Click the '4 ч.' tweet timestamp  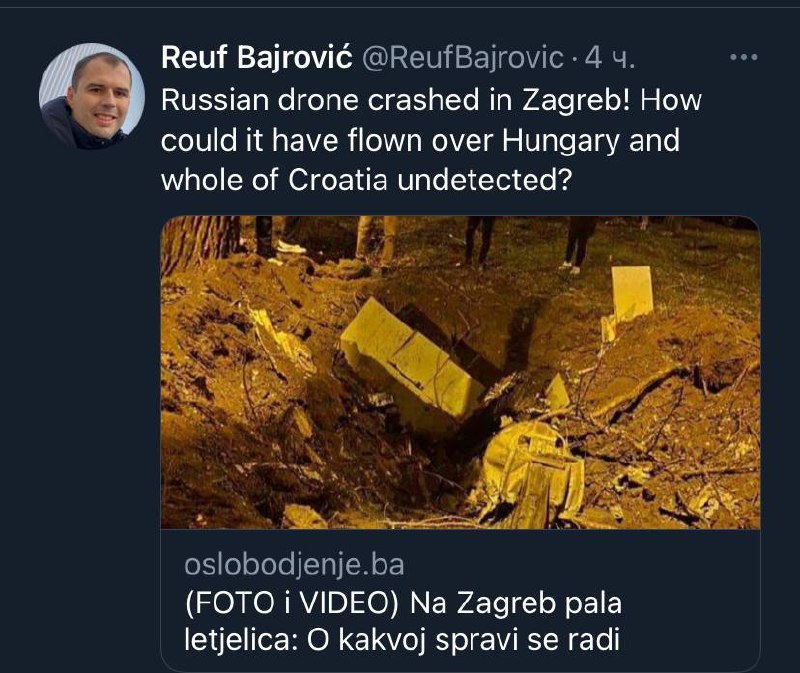[610, 58]
